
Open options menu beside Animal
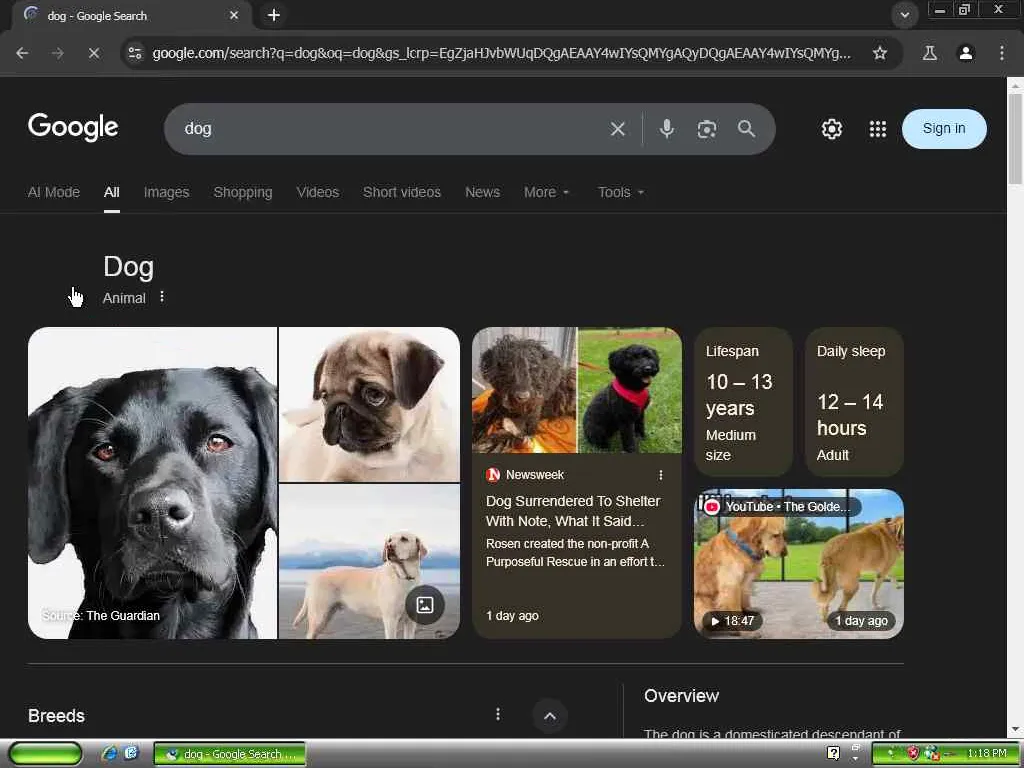coord(162,297)
